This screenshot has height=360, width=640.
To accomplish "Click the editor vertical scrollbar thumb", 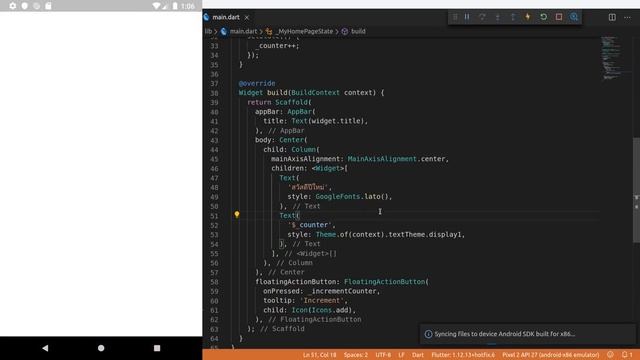I will pyautogui.click(x=636, y=190).
